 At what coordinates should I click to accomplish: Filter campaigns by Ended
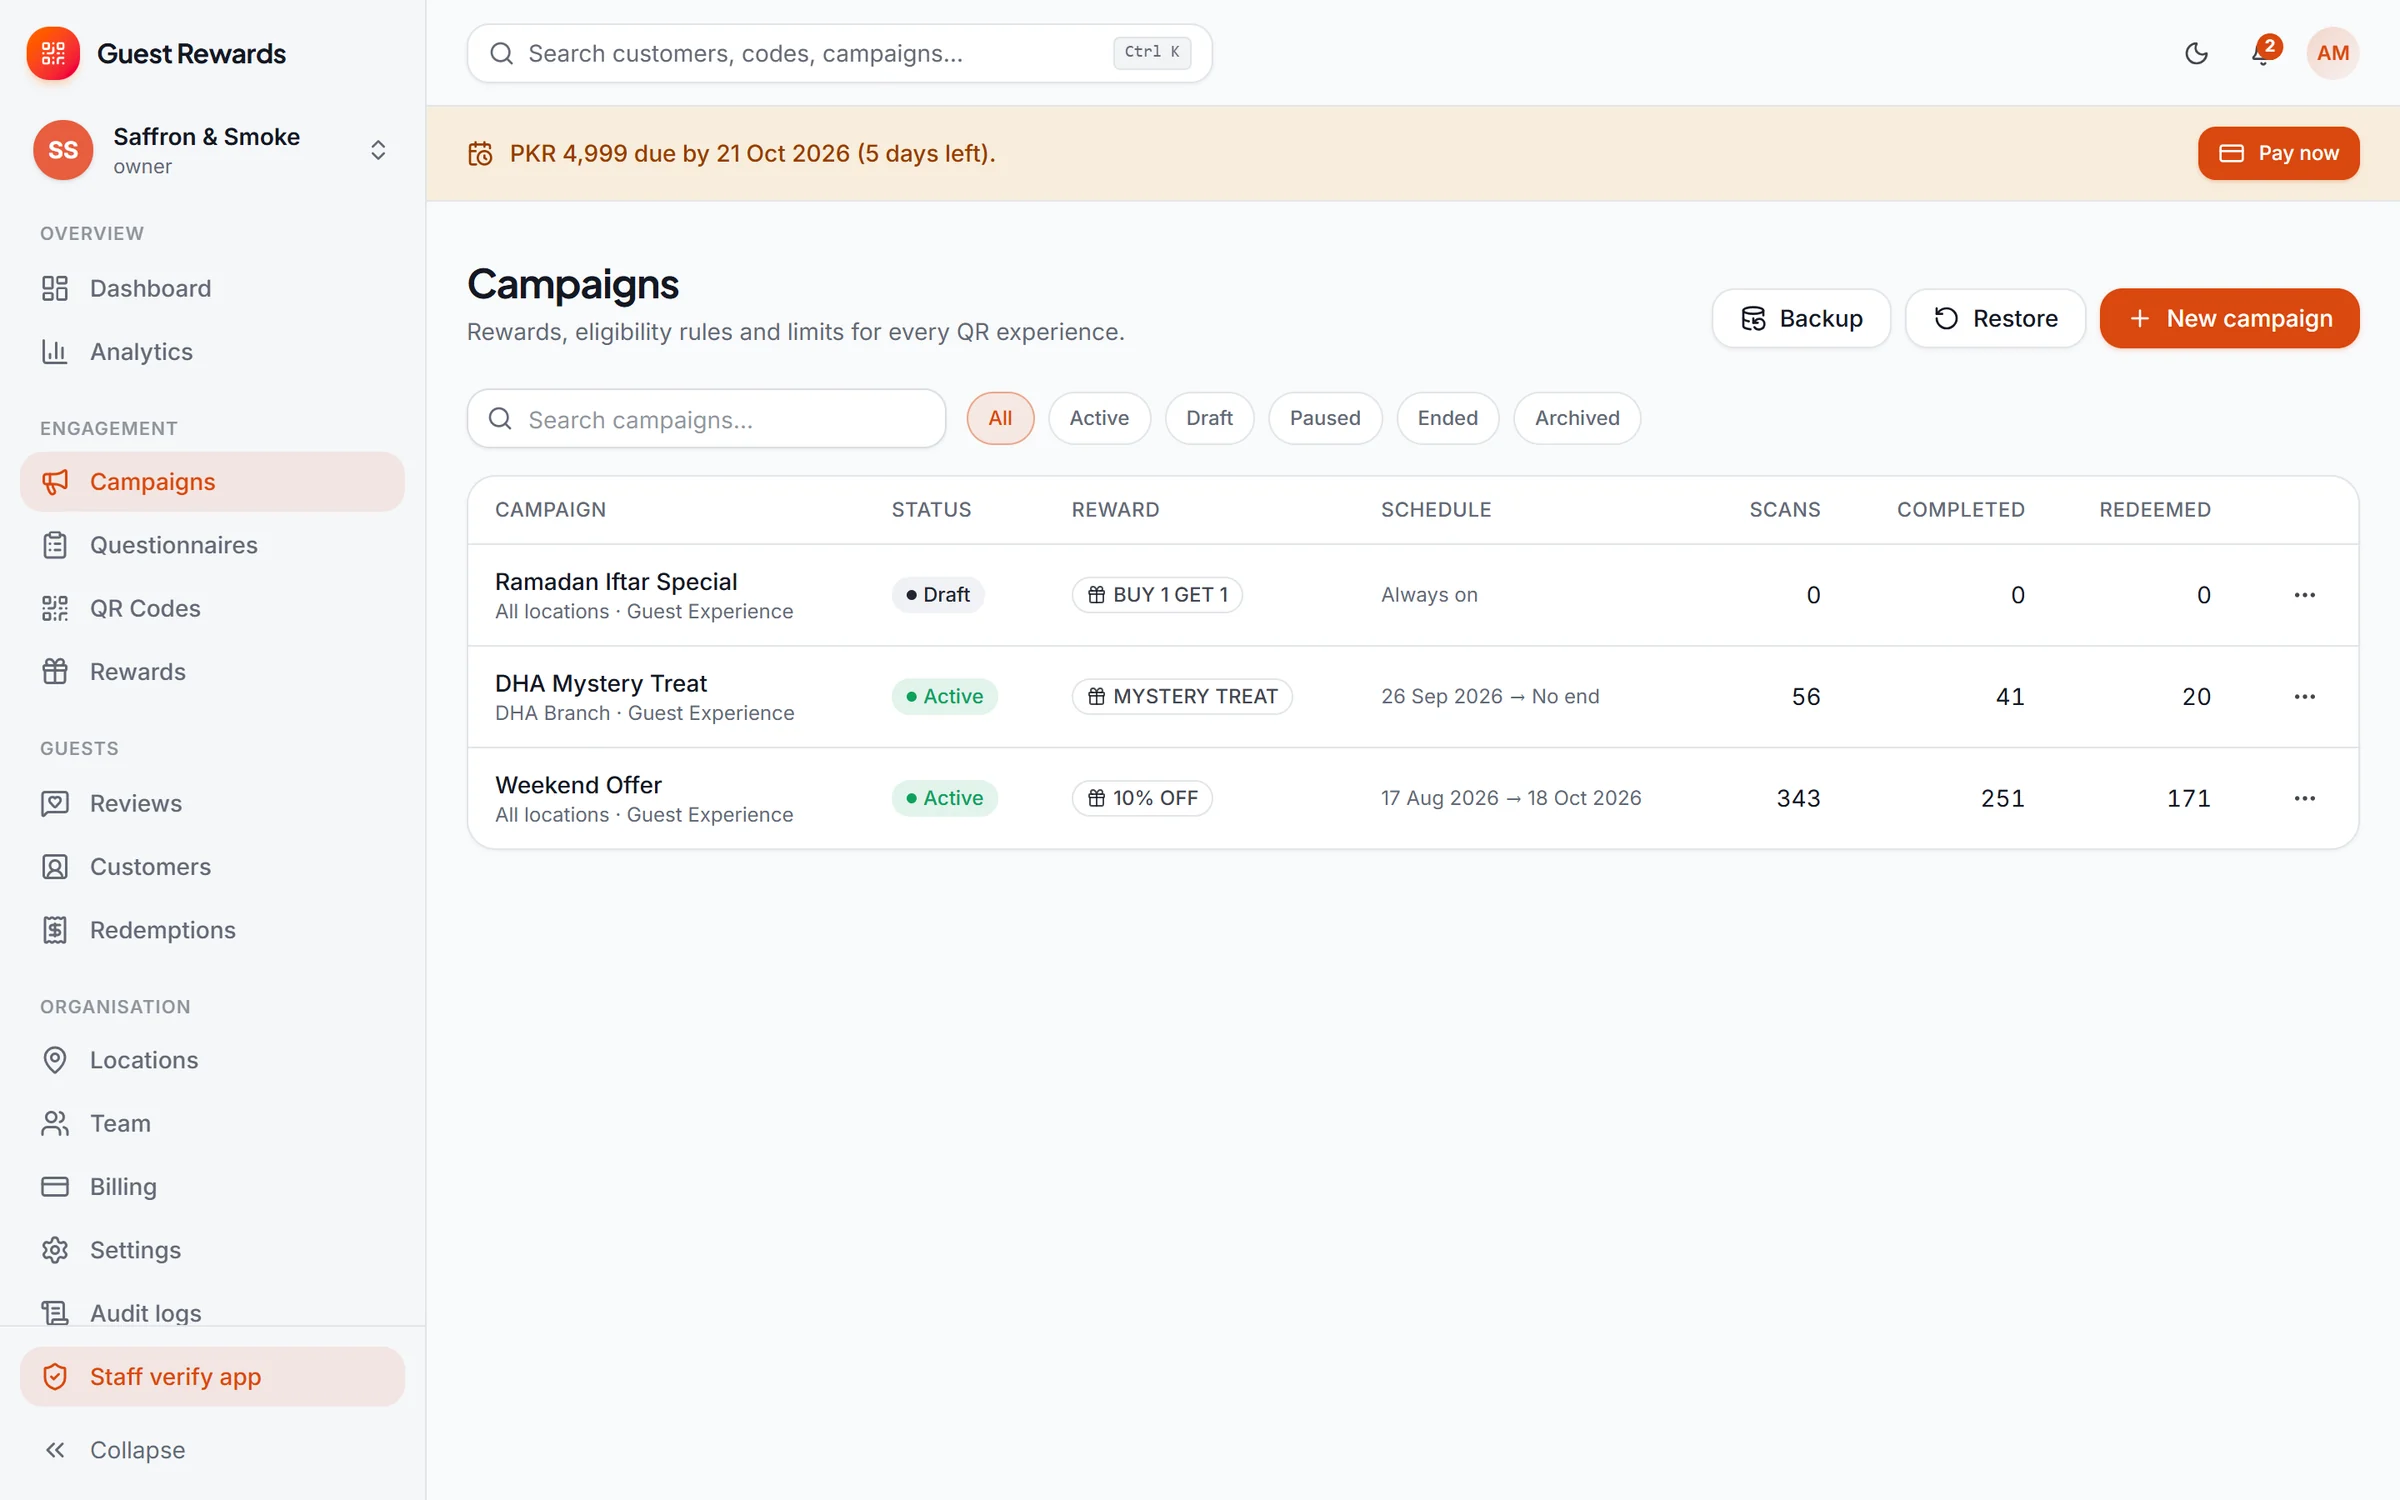pyautogui.click(x=1447, y=418)
